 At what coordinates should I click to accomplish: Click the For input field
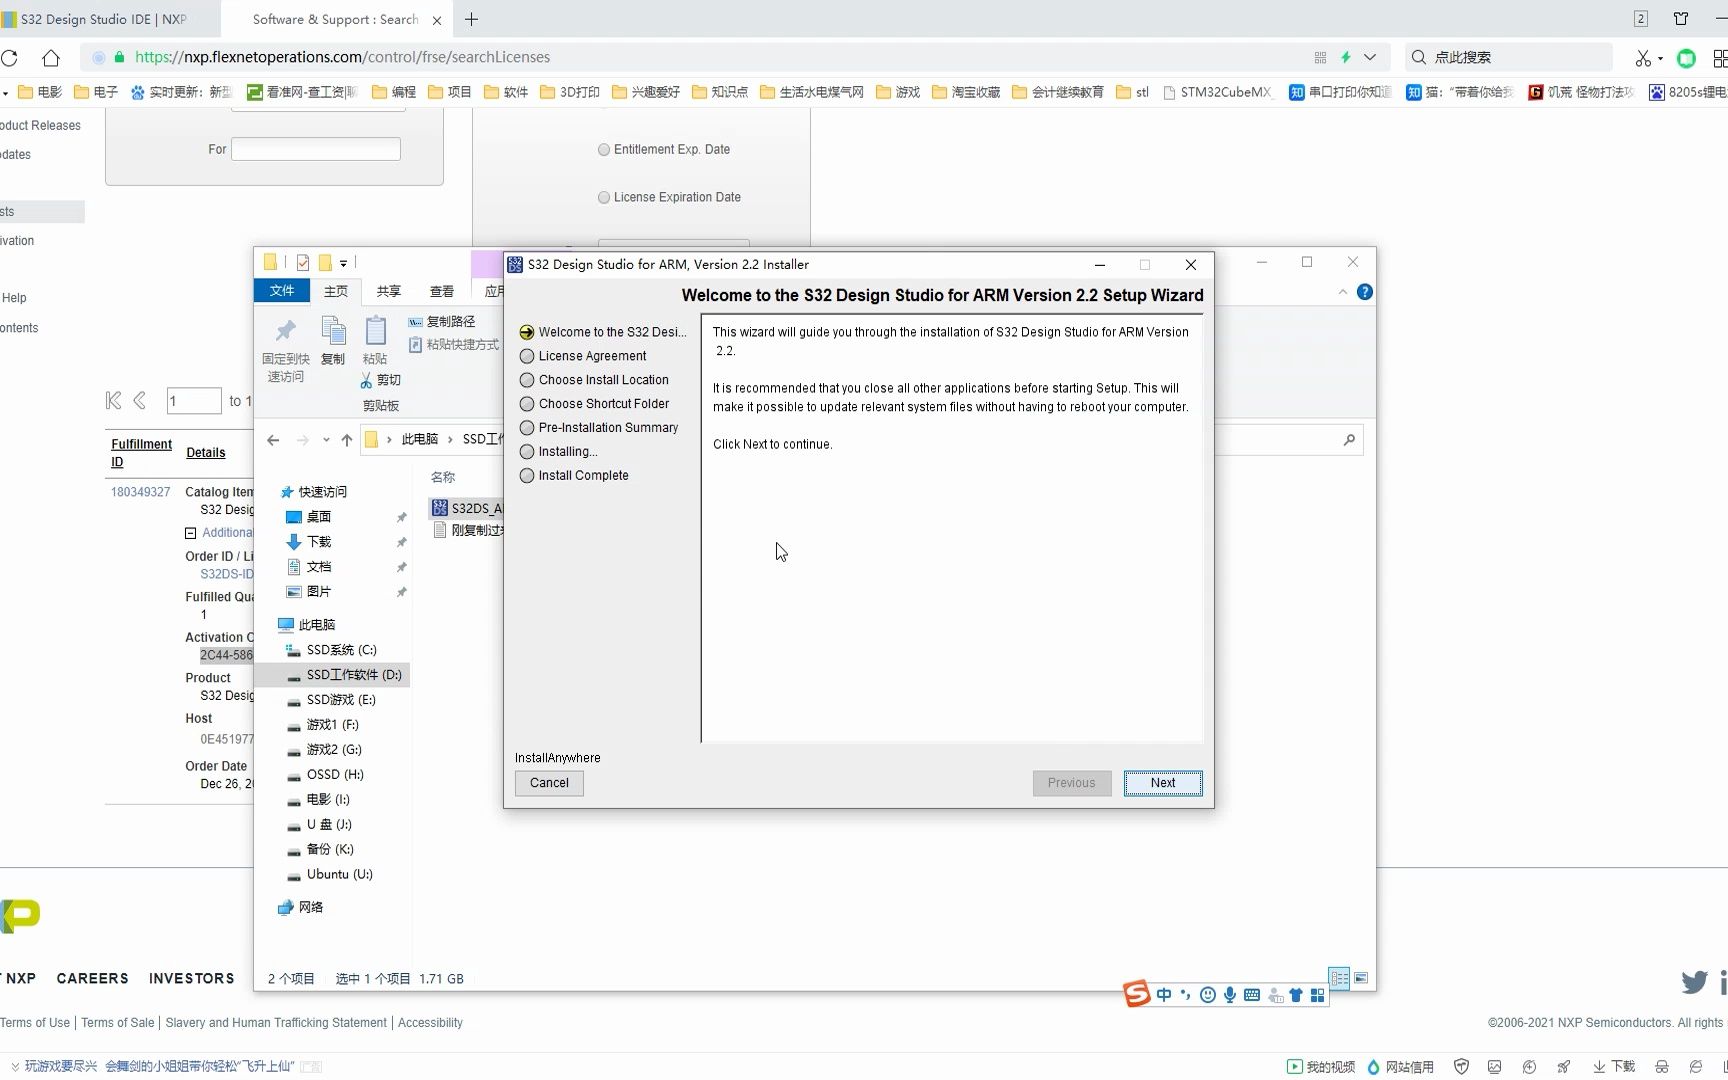[316, 149]
